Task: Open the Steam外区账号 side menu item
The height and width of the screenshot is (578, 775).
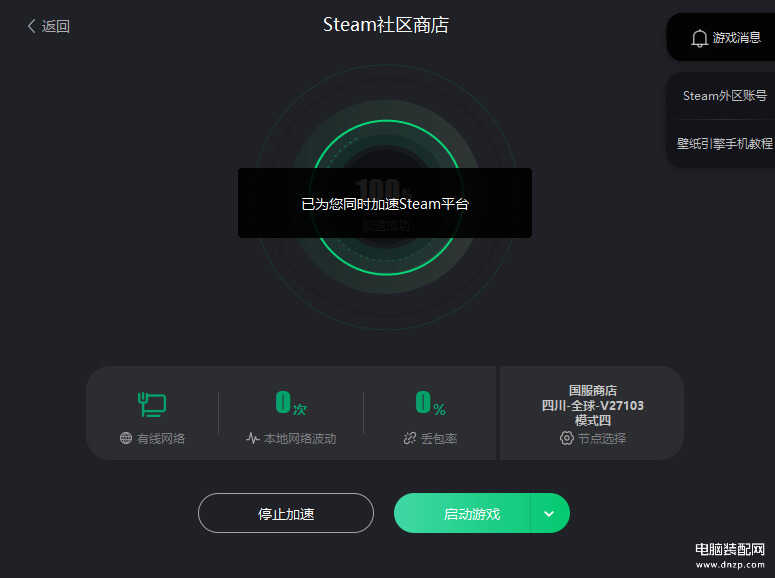Action: [x=725, y=95]
